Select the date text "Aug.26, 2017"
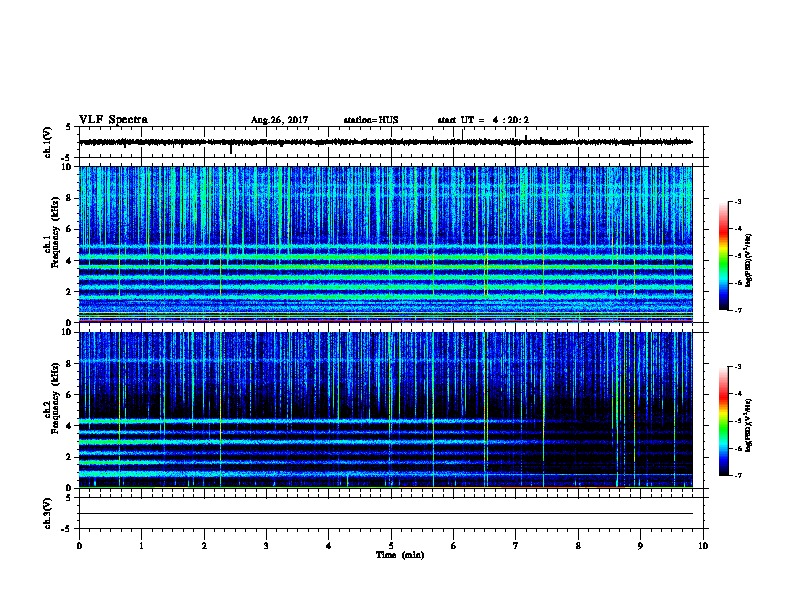 tap(279, 120)
